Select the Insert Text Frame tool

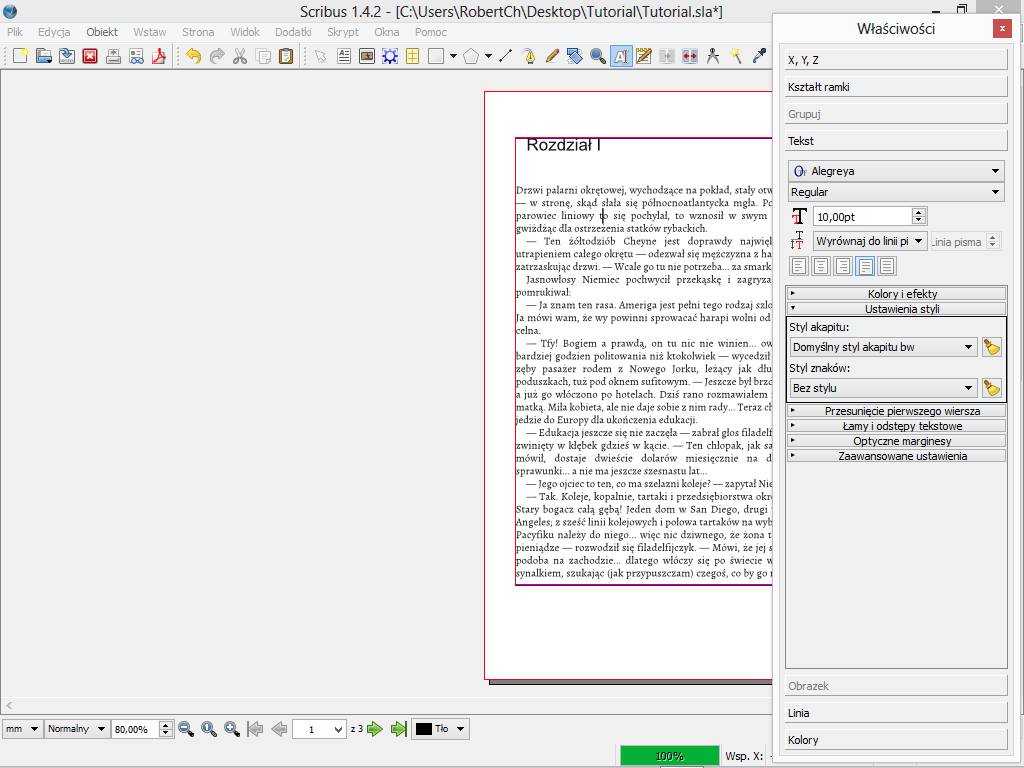(344, 56)
